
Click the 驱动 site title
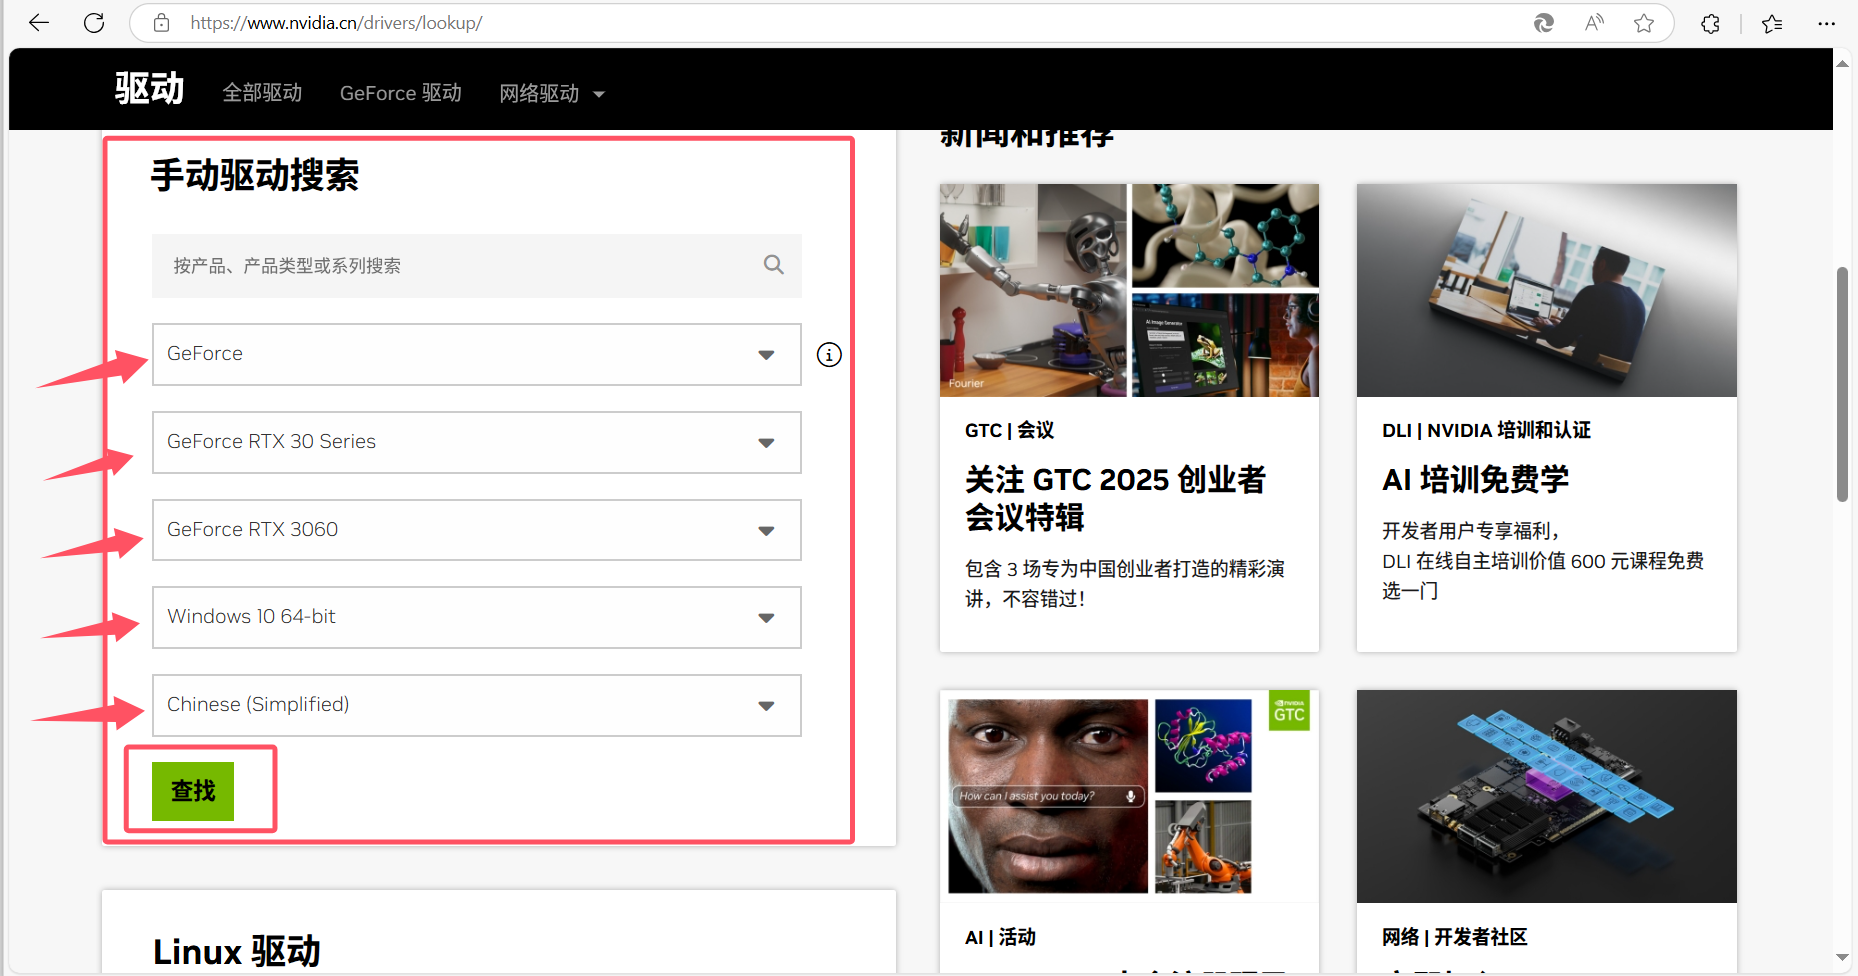tap(149, 89)
